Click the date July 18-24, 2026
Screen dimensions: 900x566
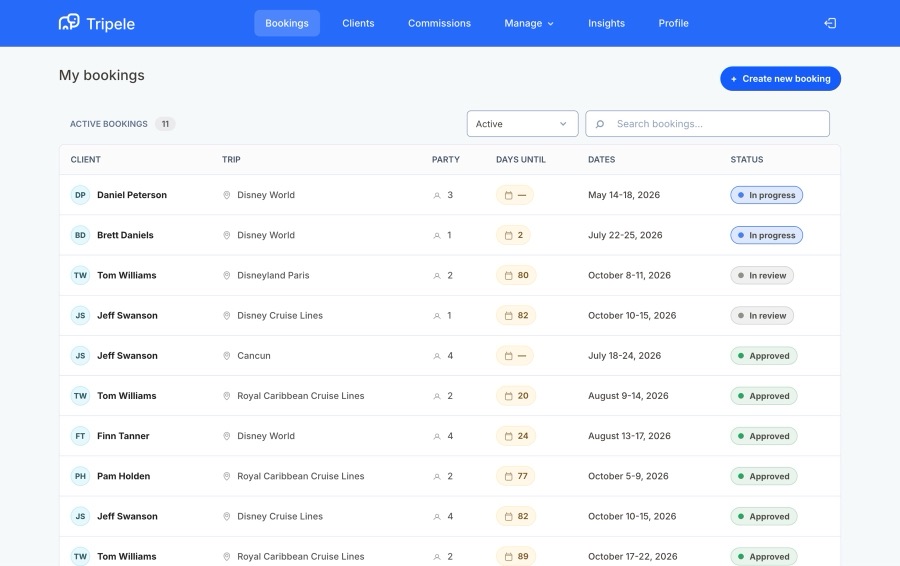624,356
